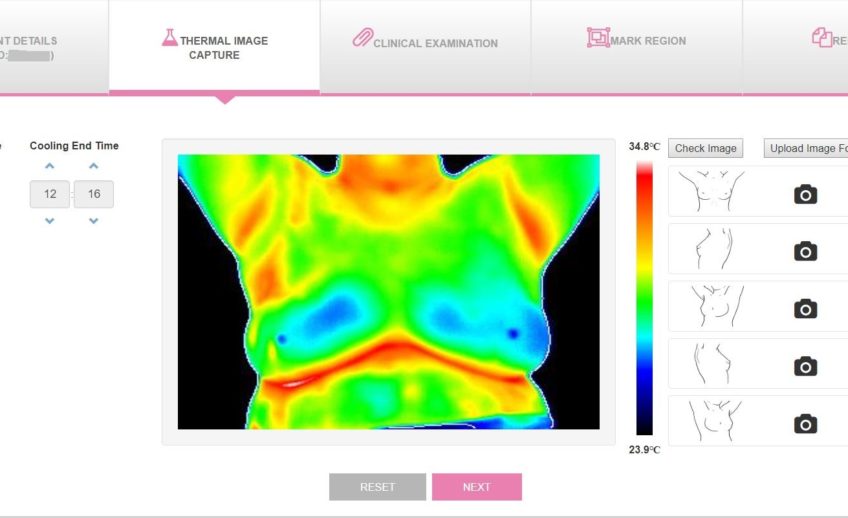Click camera icon beside the frontal pose sketch

[805, 194]
